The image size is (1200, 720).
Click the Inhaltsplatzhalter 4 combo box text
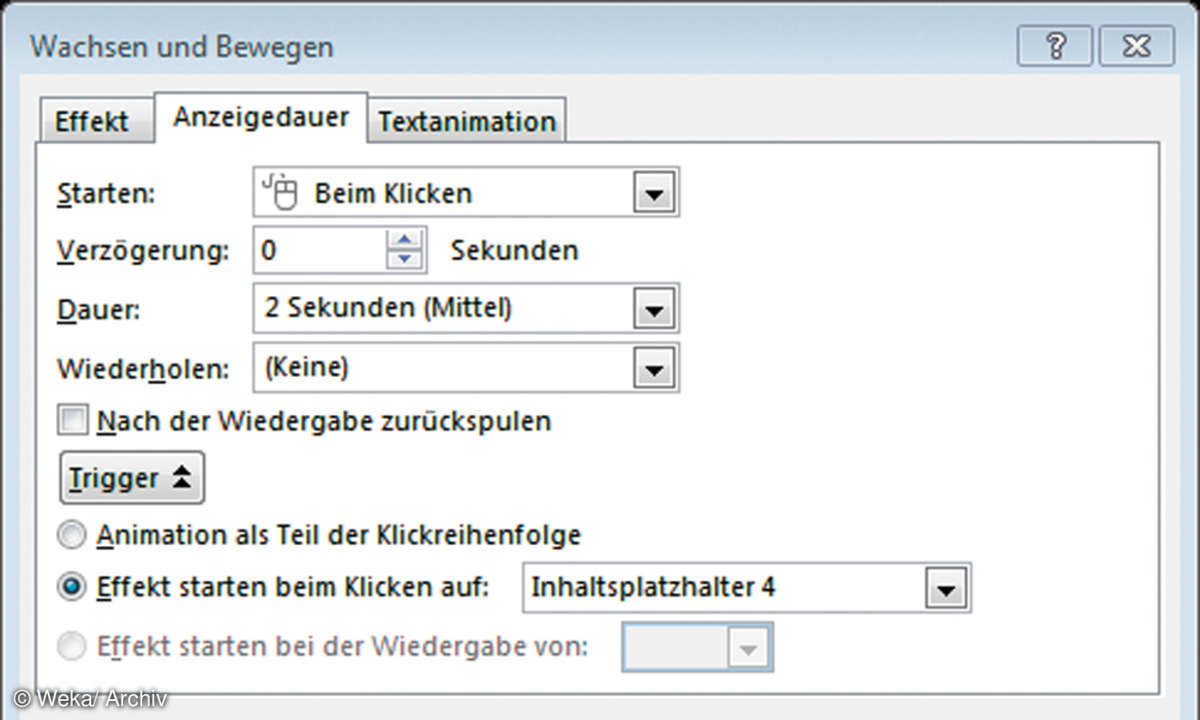pos(720,587)
